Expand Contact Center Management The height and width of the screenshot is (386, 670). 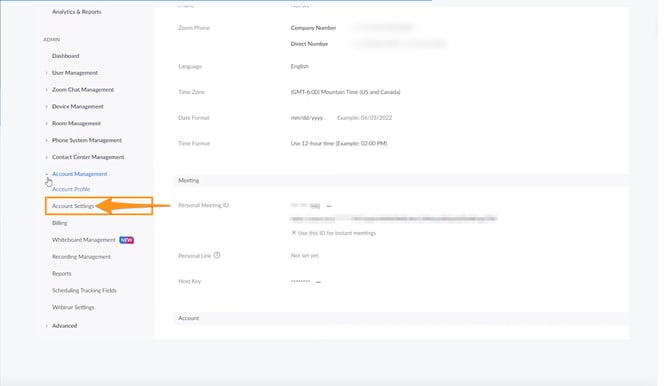88,157
